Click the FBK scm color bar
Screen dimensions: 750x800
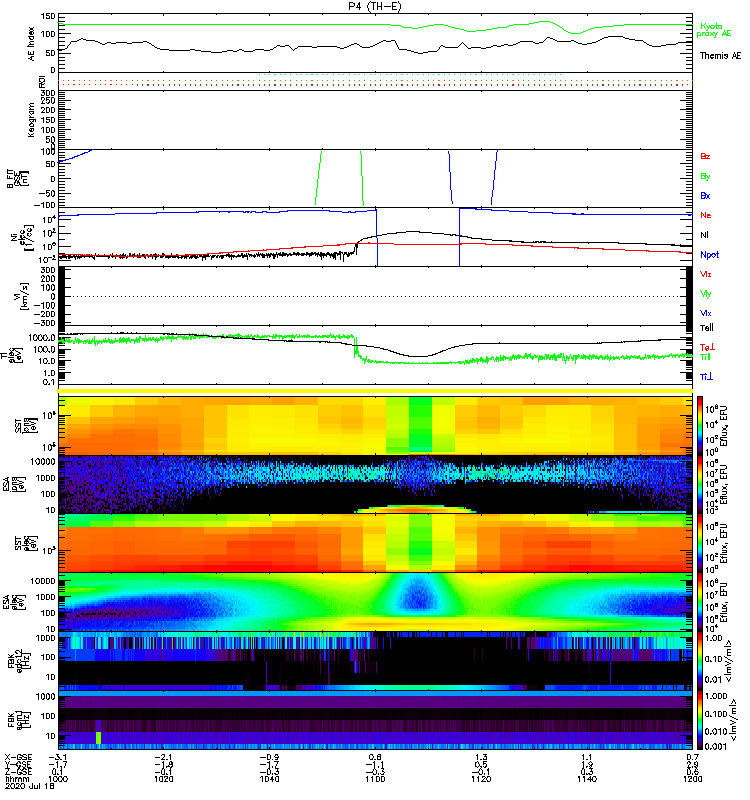click(700, 720)
